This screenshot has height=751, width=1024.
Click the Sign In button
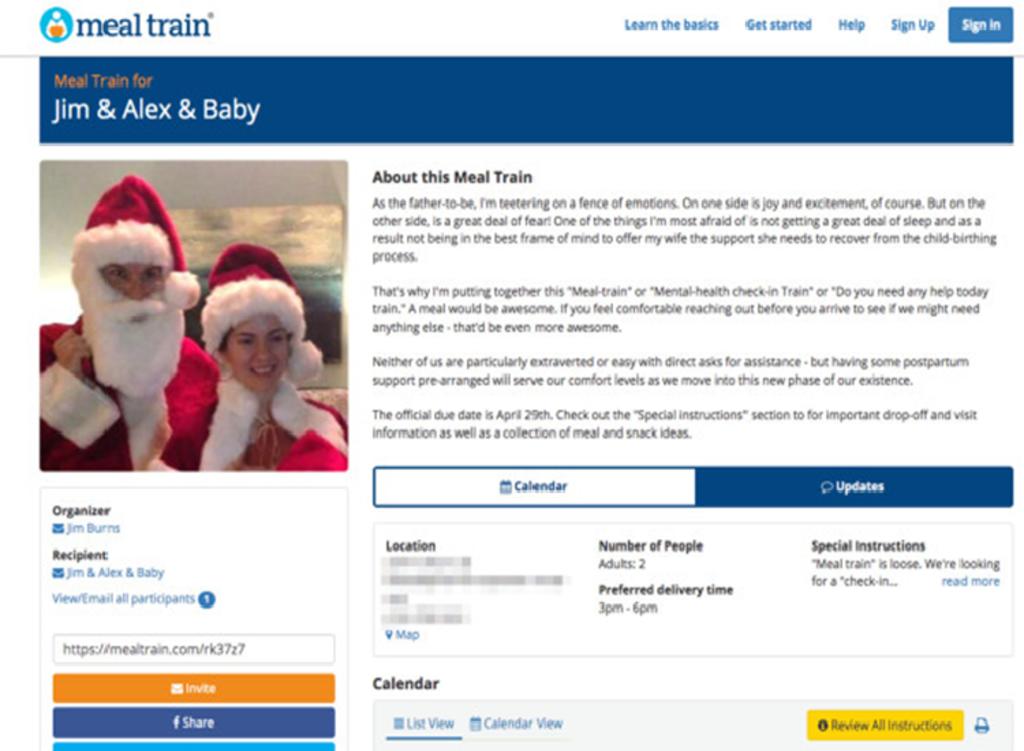pos(979,26)
